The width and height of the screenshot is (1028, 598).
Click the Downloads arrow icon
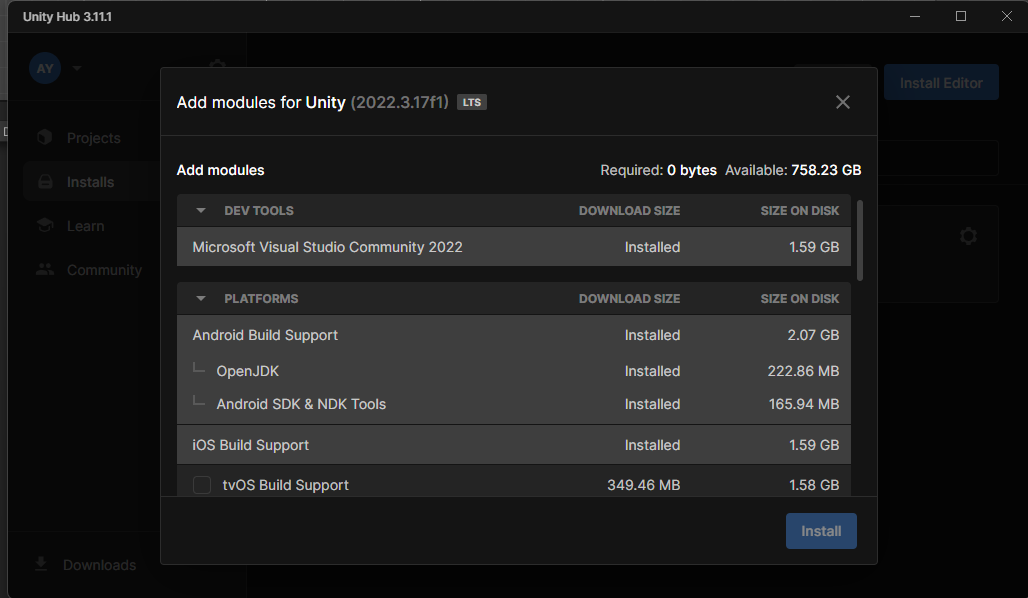coord(41,564)
